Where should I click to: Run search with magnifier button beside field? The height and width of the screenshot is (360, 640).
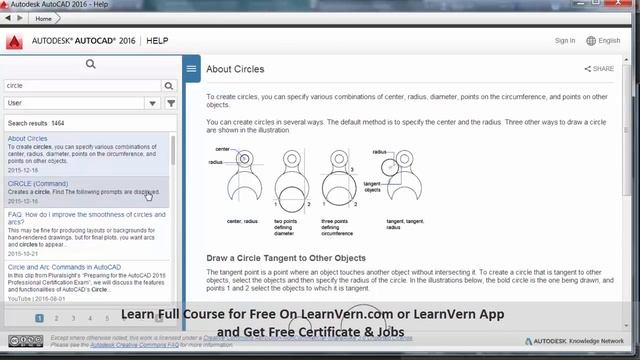(x=169, y=86)
